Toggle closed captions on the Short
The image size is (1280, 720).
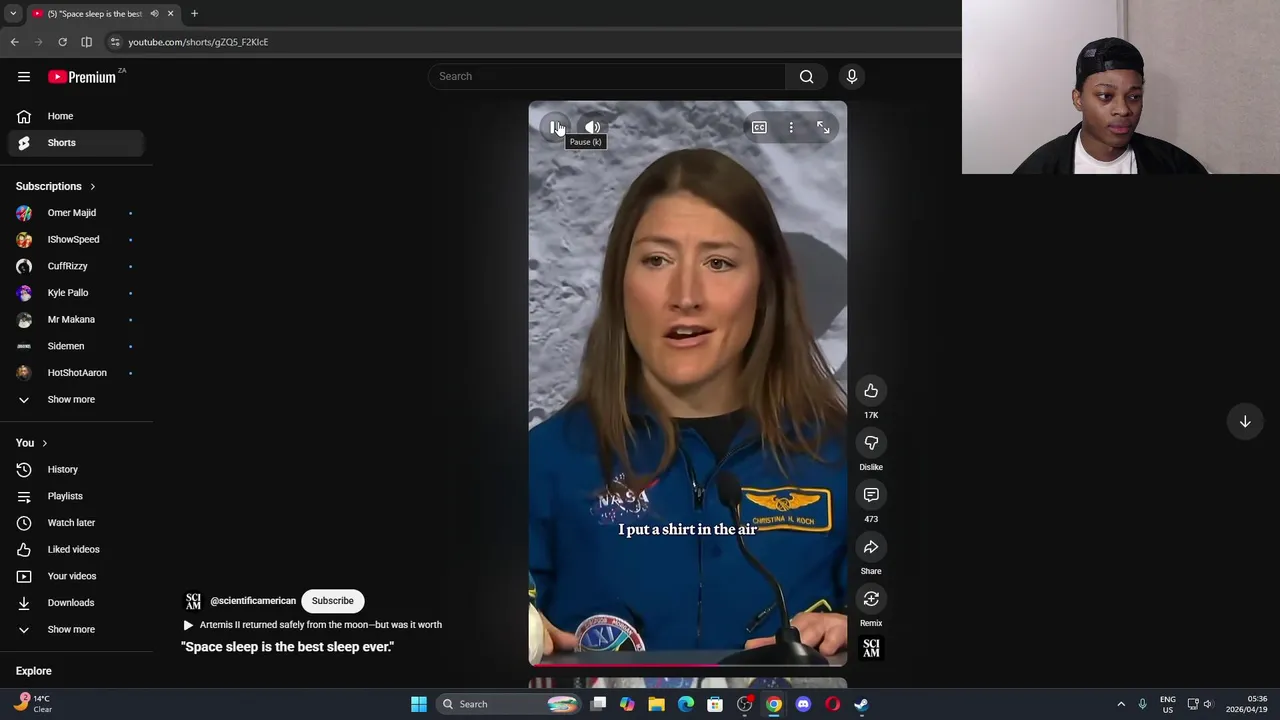point(759,127)
